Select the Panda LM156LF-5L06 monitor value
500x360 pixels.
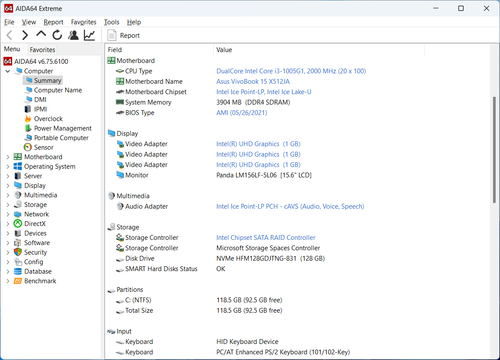point(264,175)
